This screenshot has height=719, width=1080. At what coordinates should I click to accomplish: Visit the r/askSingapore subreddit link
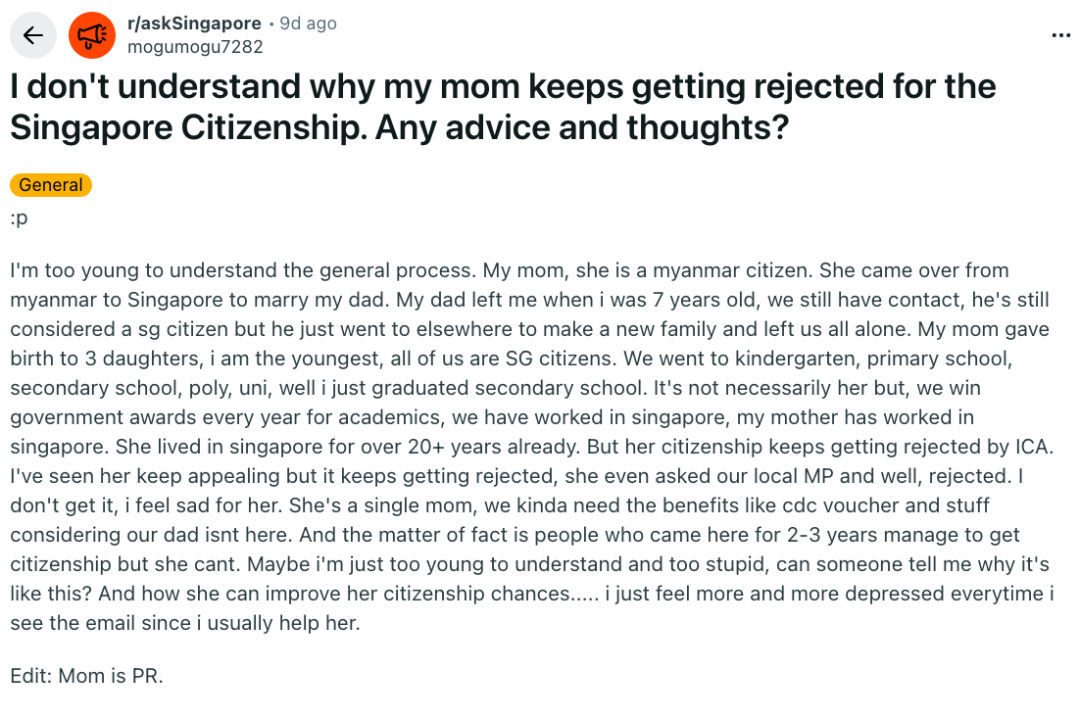pos(194,23)
